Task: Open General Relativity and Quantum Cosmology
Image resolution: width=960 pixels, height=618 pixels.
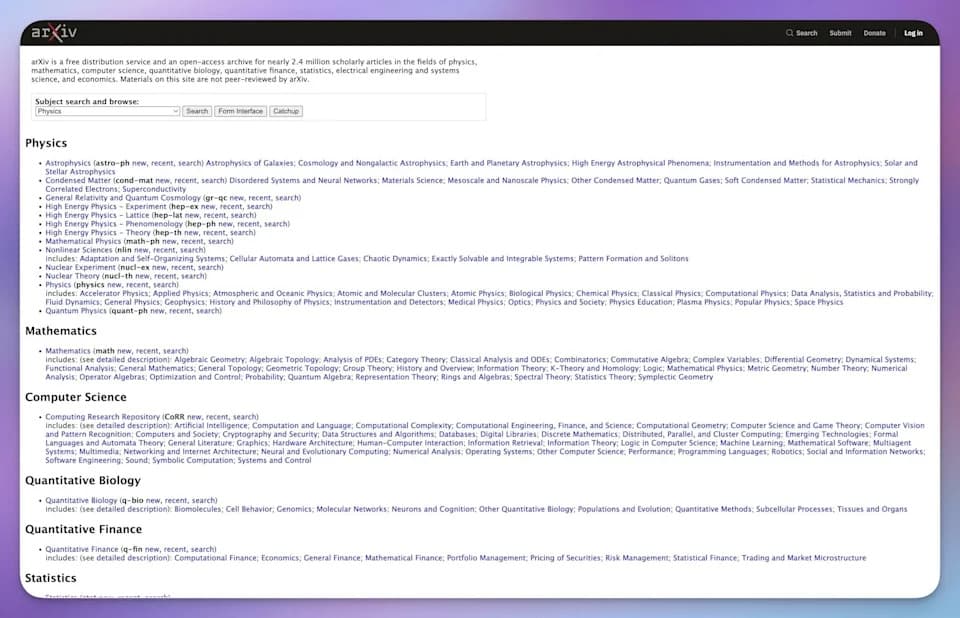Action: [123, 198]
